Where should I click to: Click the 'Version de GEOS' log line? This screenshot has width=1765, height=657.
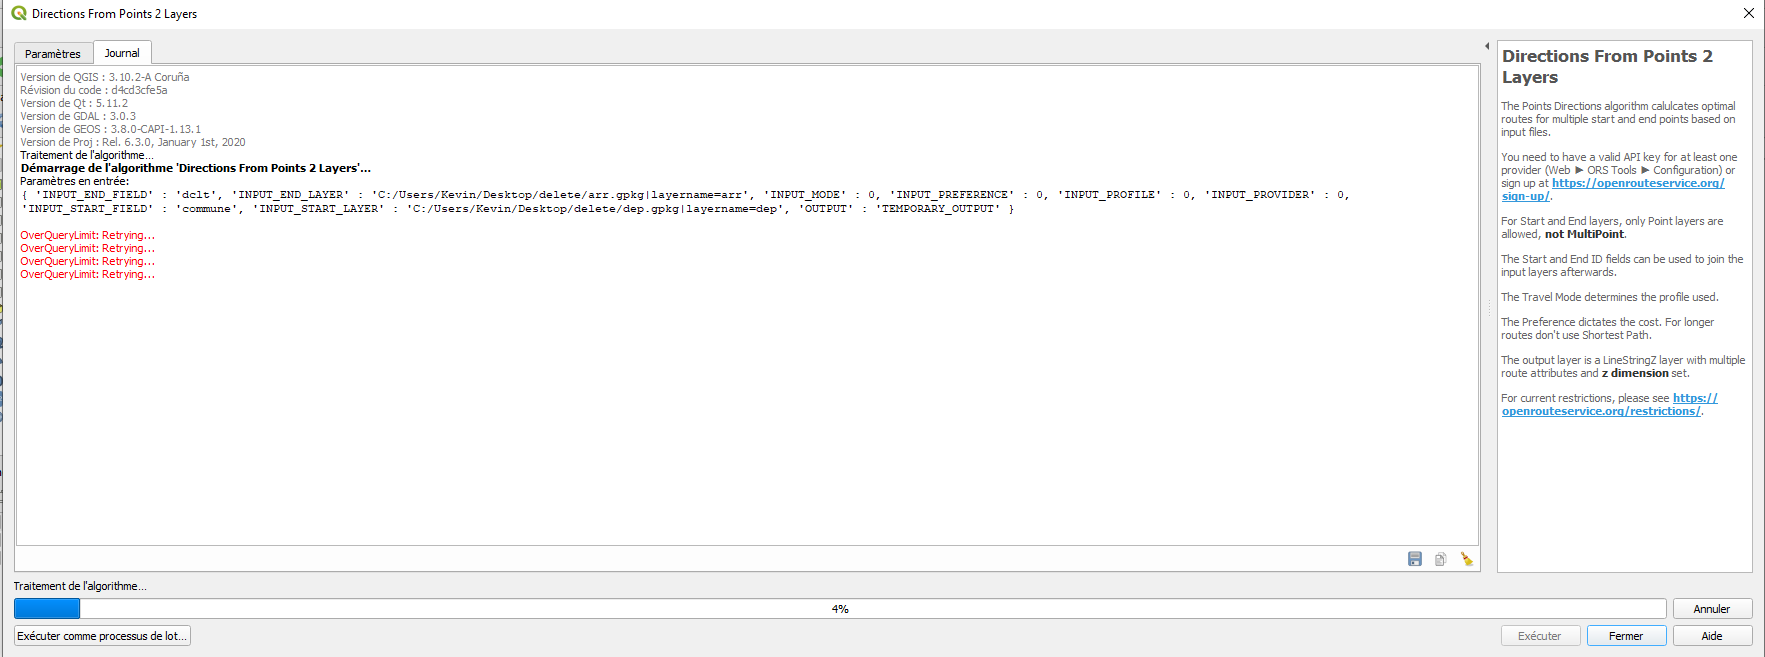[x=111, y=129]
